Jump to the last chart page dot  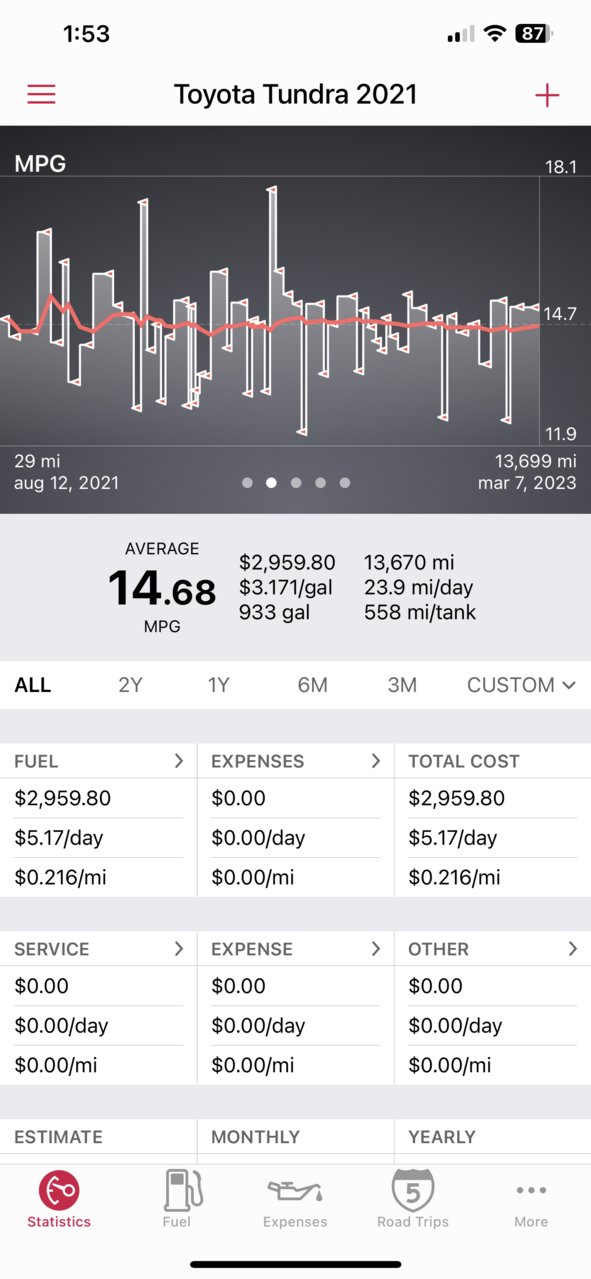point(345,482)
